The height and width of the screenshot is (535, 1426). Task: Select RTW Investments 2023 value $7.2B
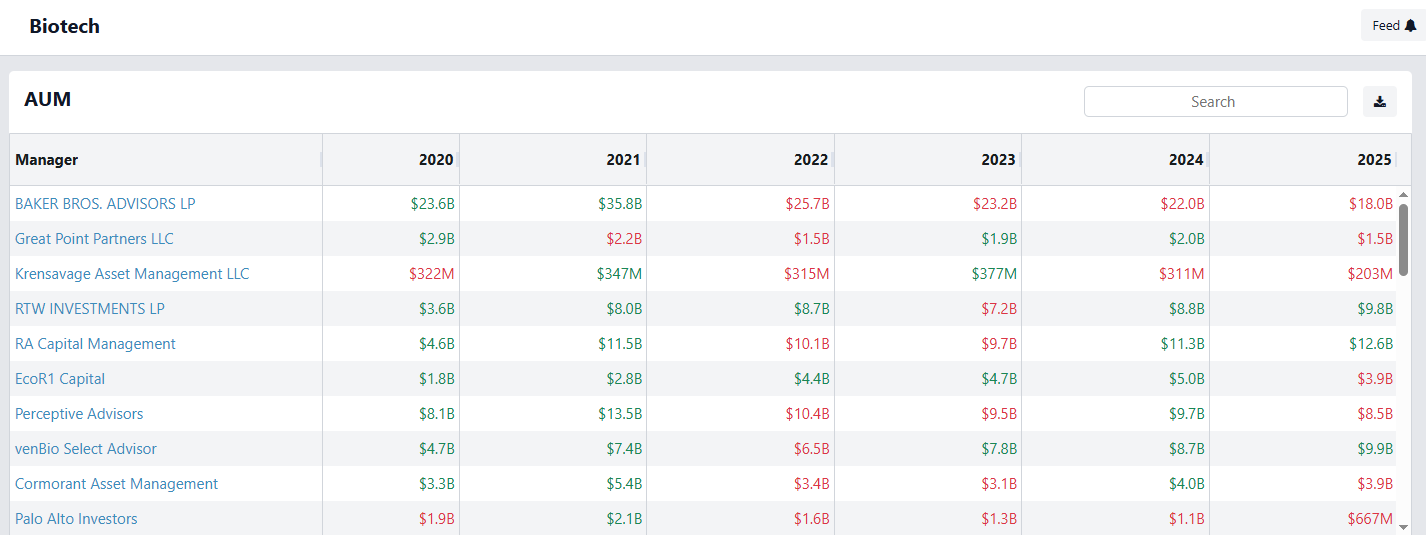click(x=999, y=308)
